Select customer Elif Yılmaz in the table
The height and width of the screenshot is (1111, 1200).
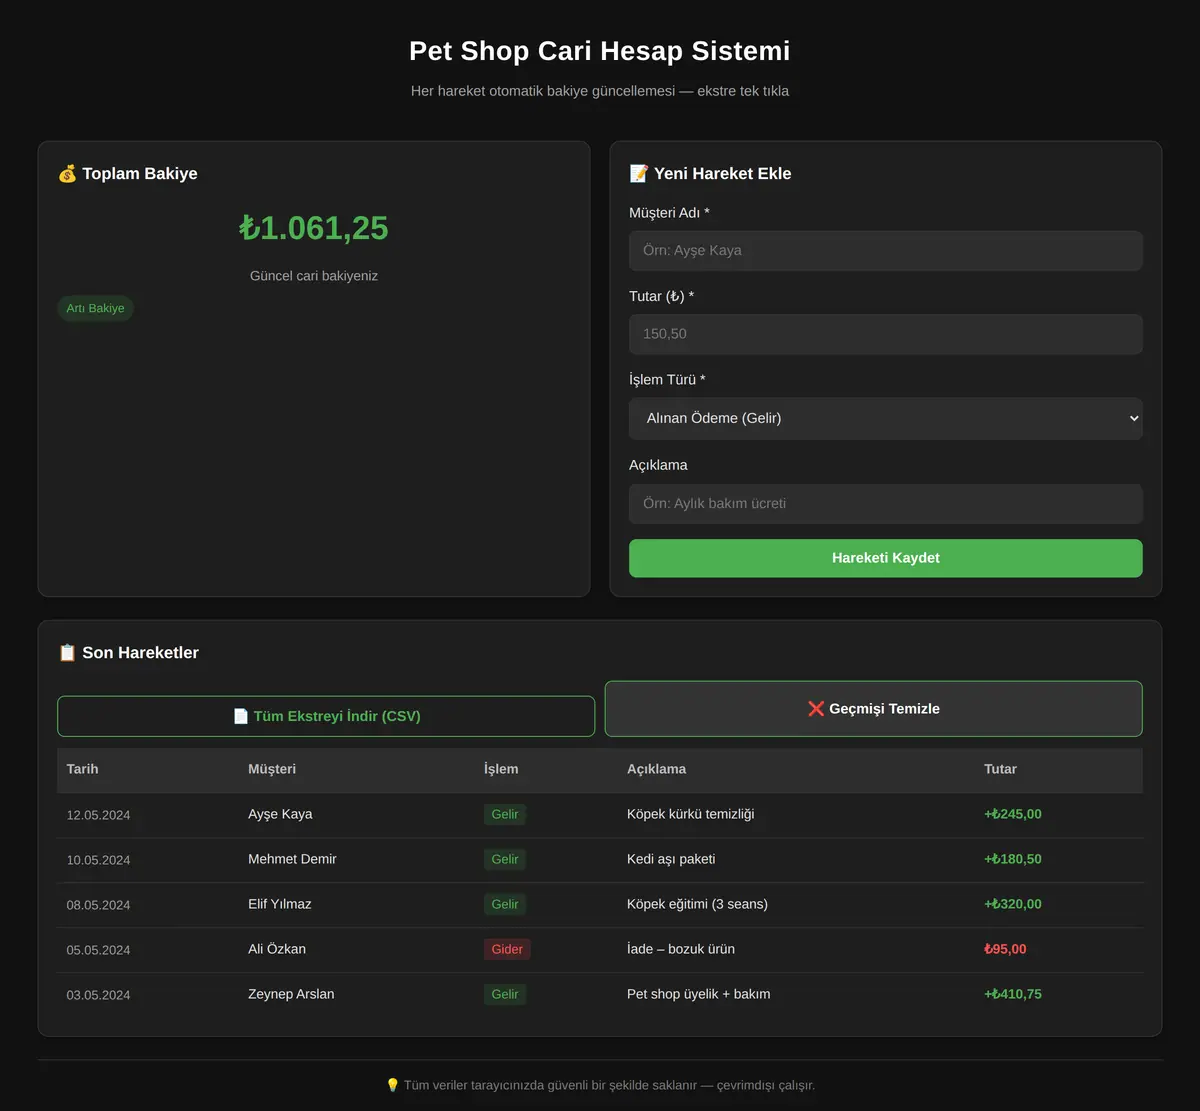280,904
